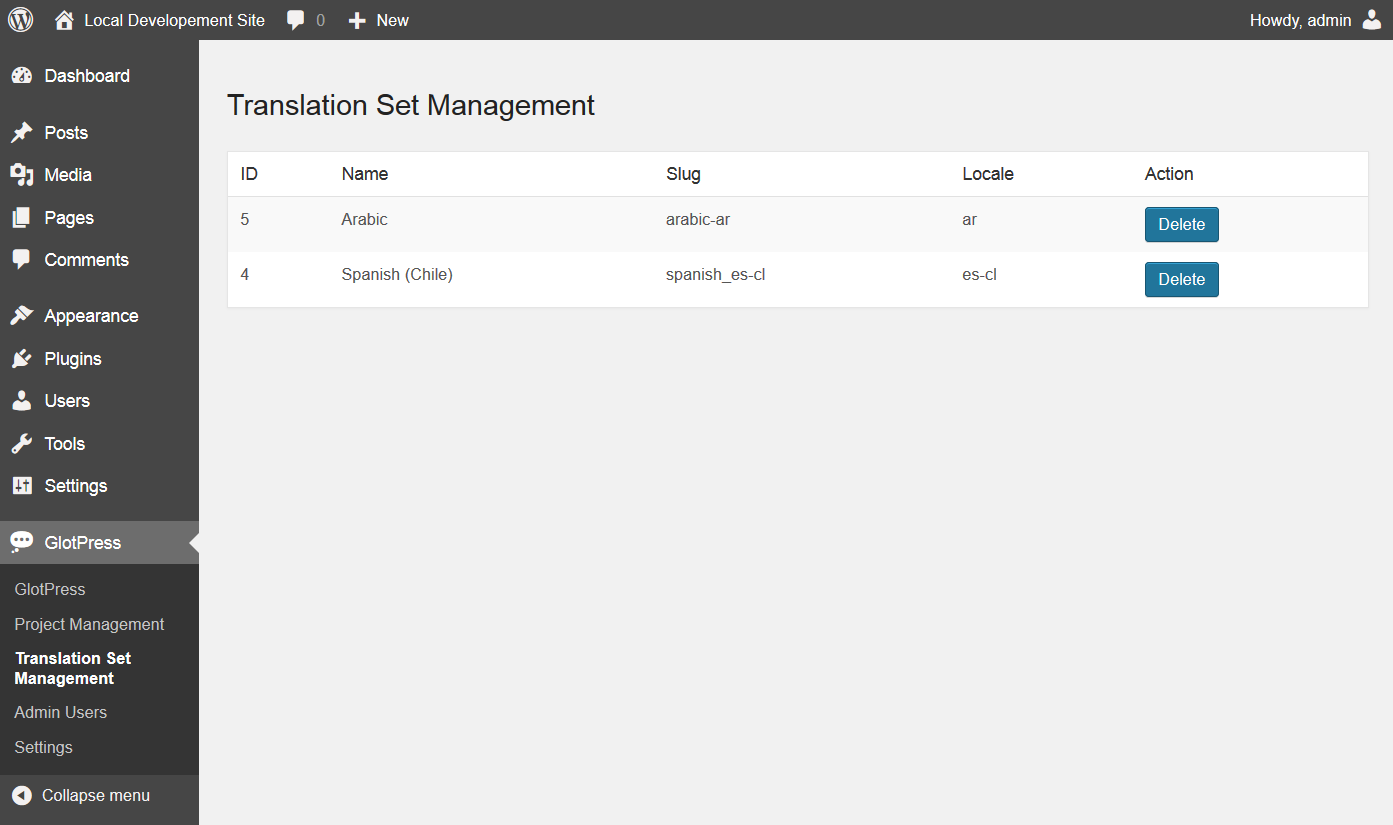Click the home icon in the admin bar

pos(64,20)
